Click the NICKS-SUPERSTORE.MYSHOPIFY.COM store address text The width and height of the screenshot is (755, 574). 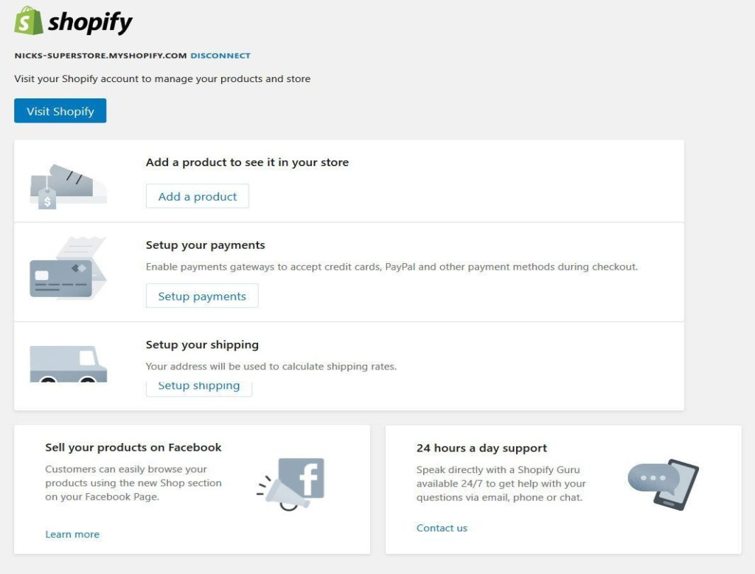(101, 55)
